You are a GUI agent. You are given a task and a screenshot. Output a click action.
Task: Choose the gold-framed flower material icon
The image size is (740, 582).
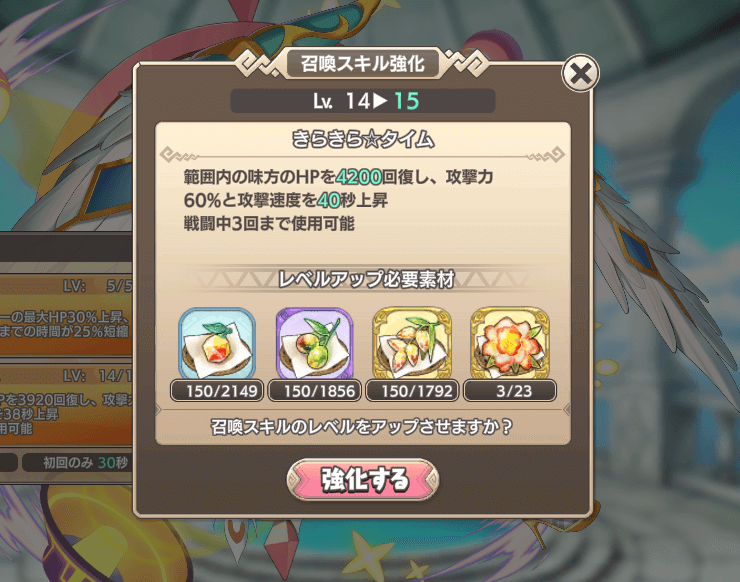510,343
